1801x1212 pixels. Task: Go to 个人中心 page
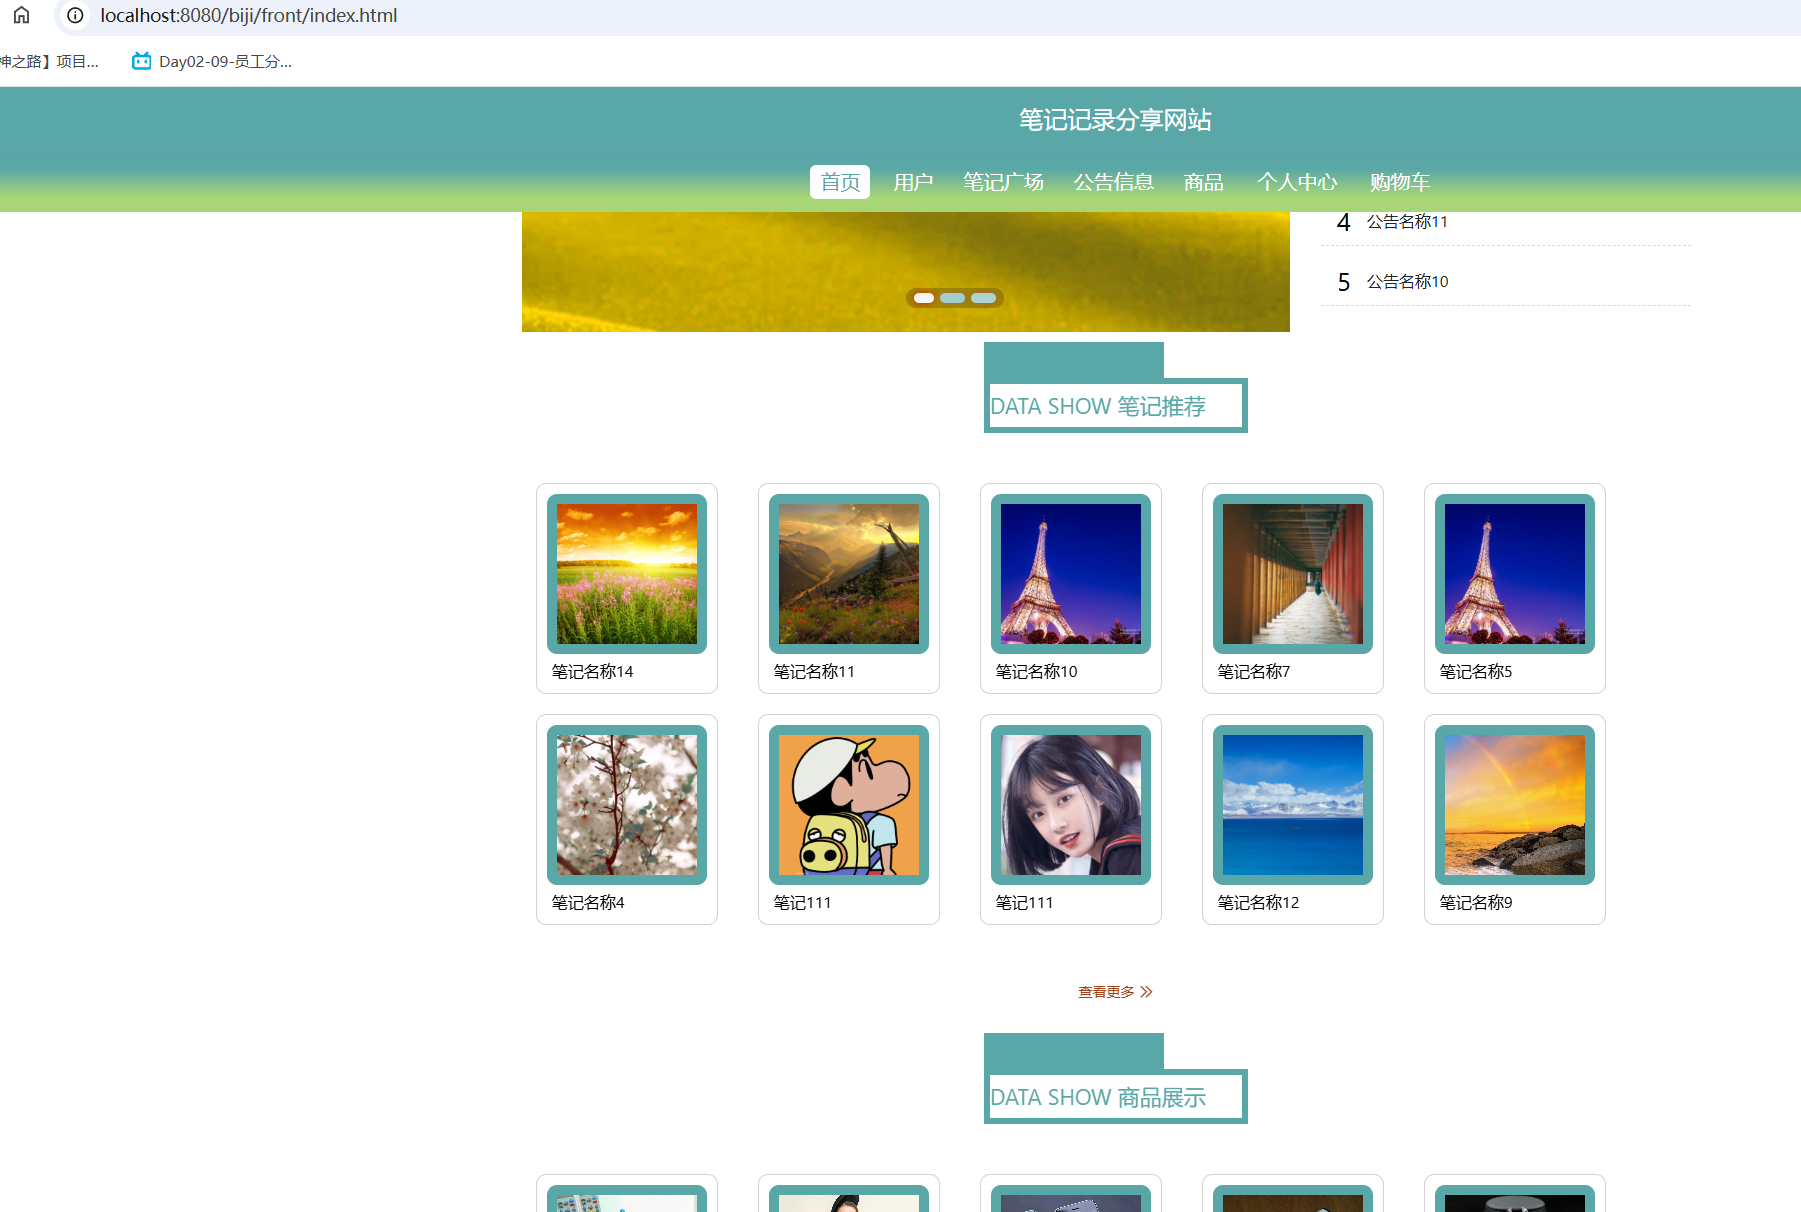pyautogui.click(x=1297, y=182)
